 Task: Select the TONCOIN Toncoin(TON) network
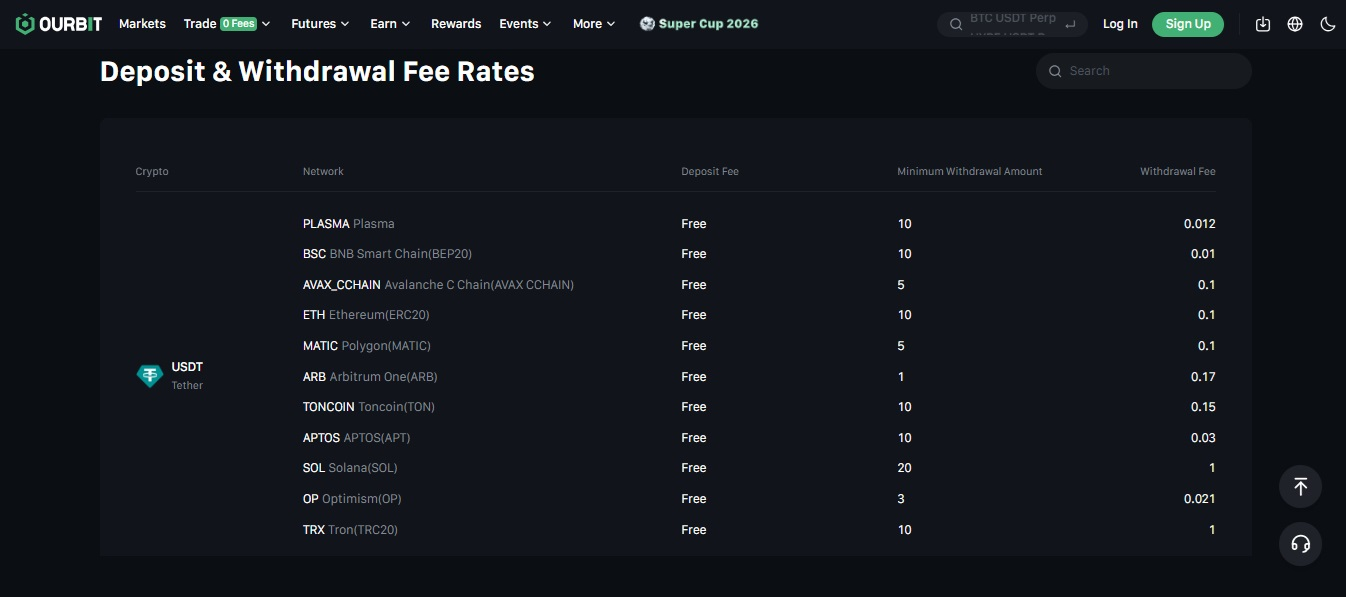click(369, 407)
